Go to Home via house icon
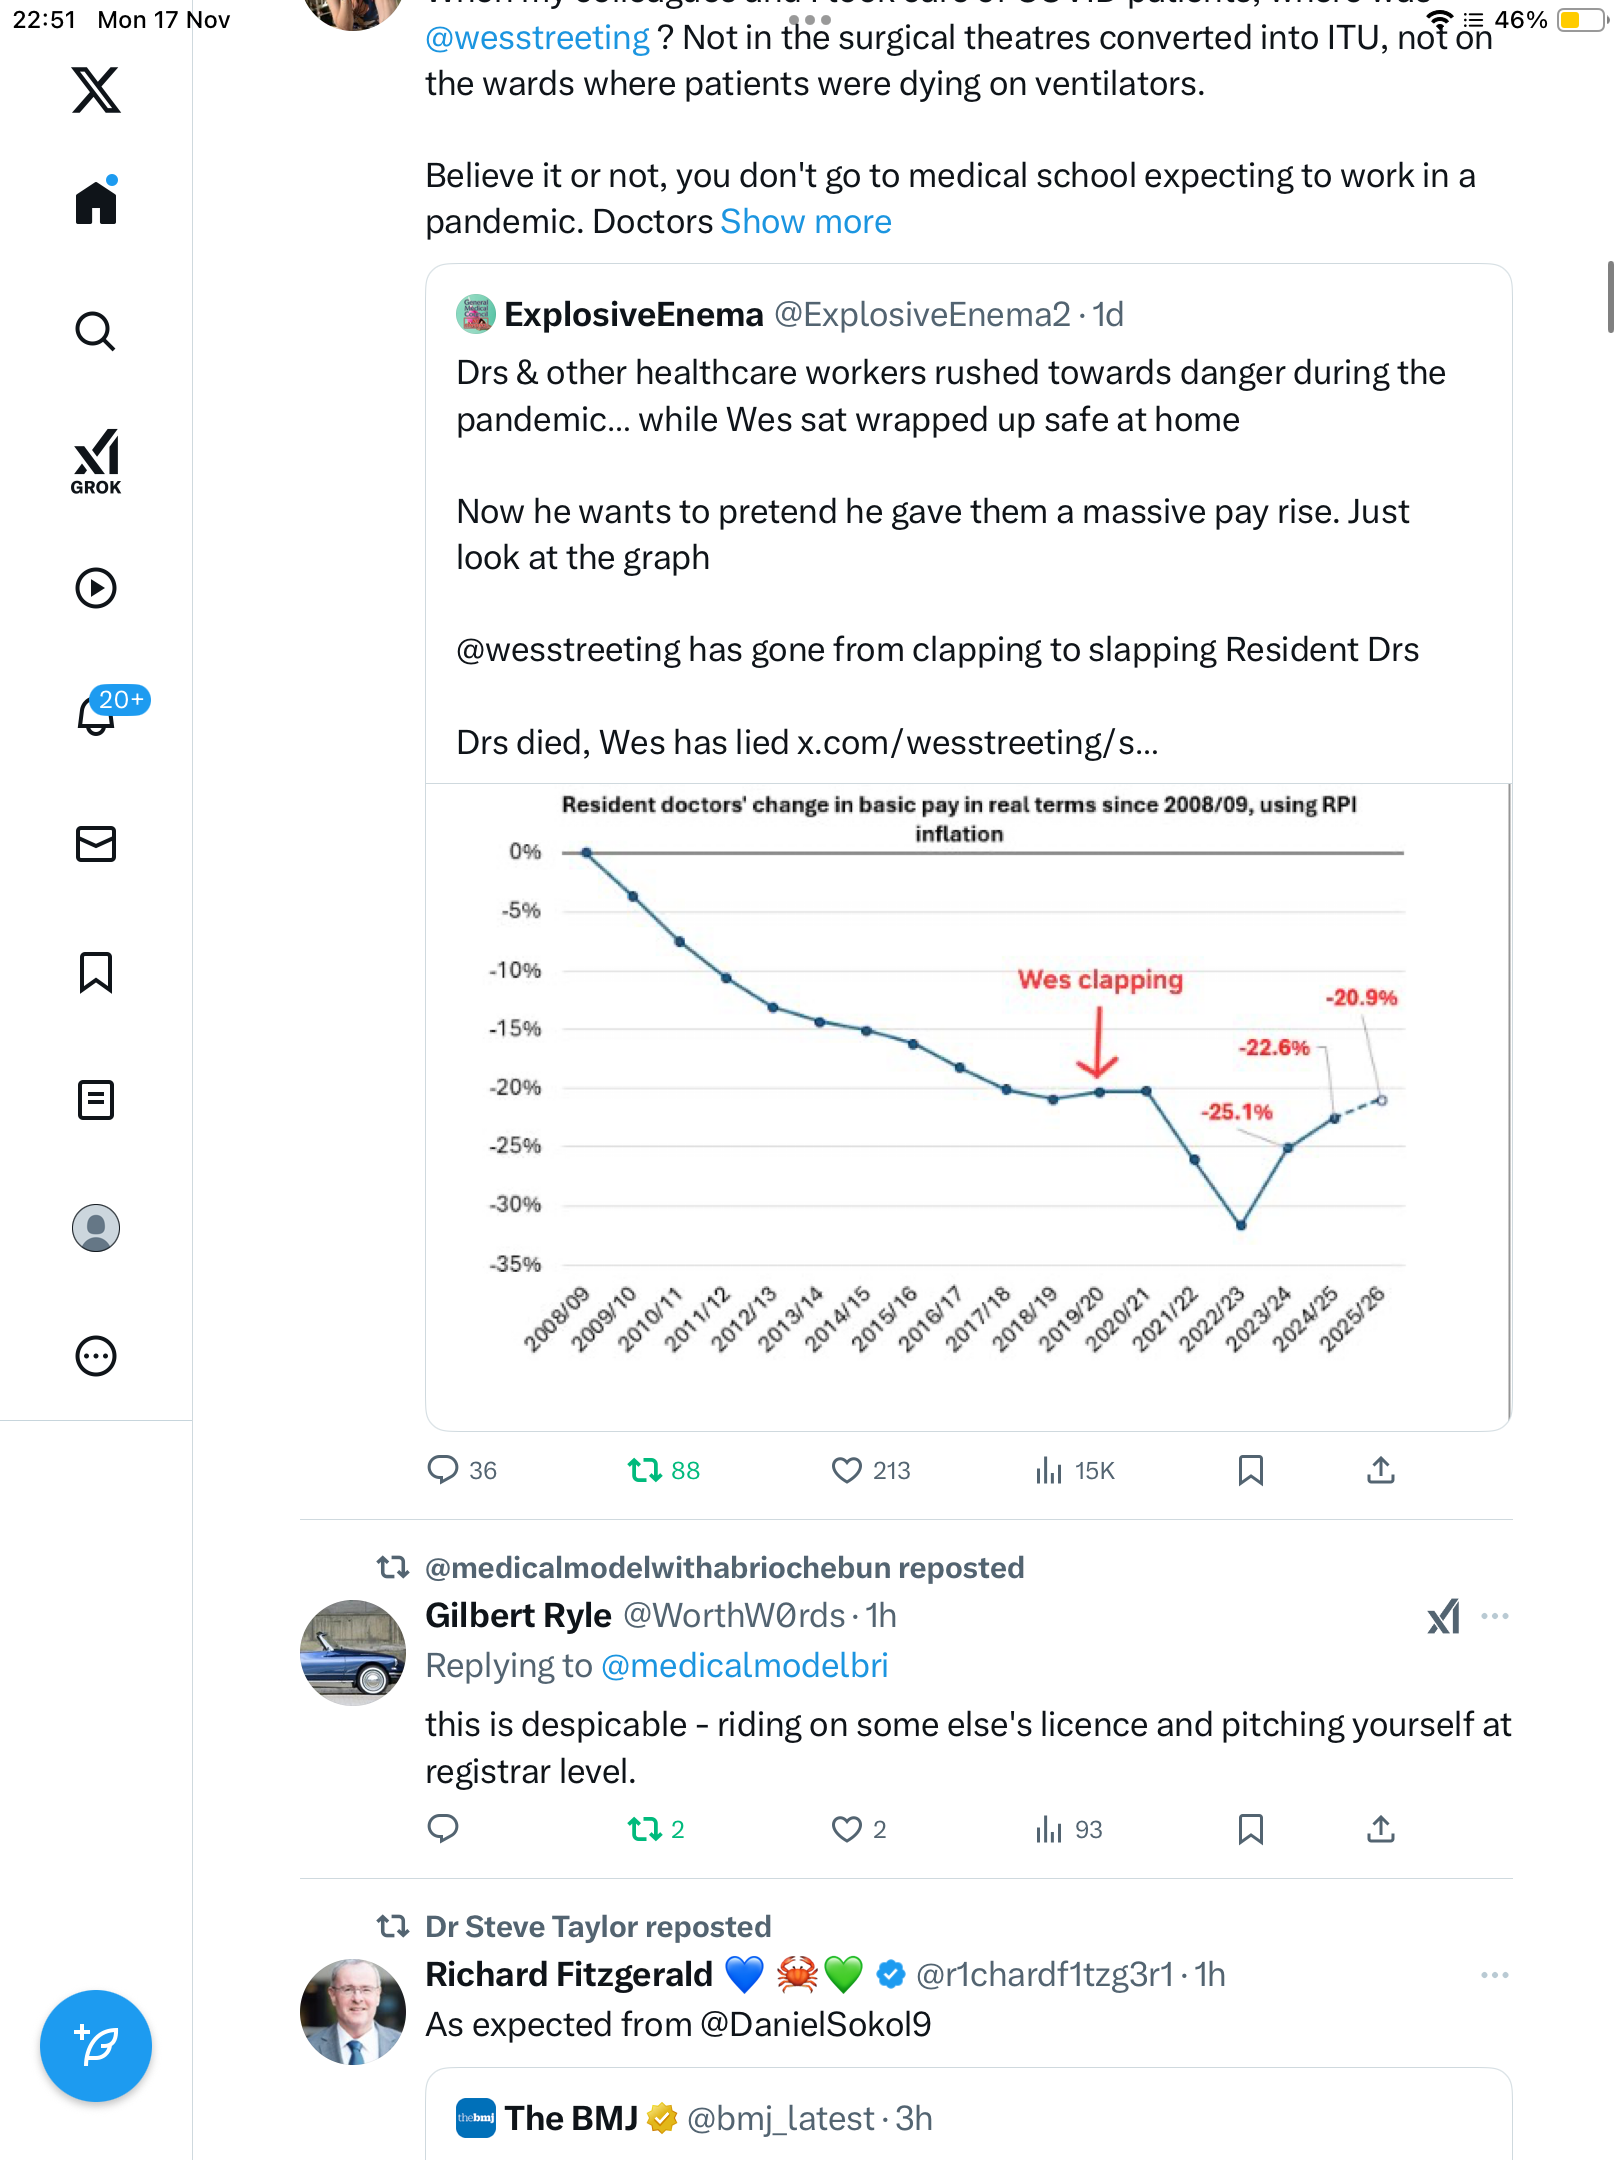1620x2160 pixels. coord(96,203)
